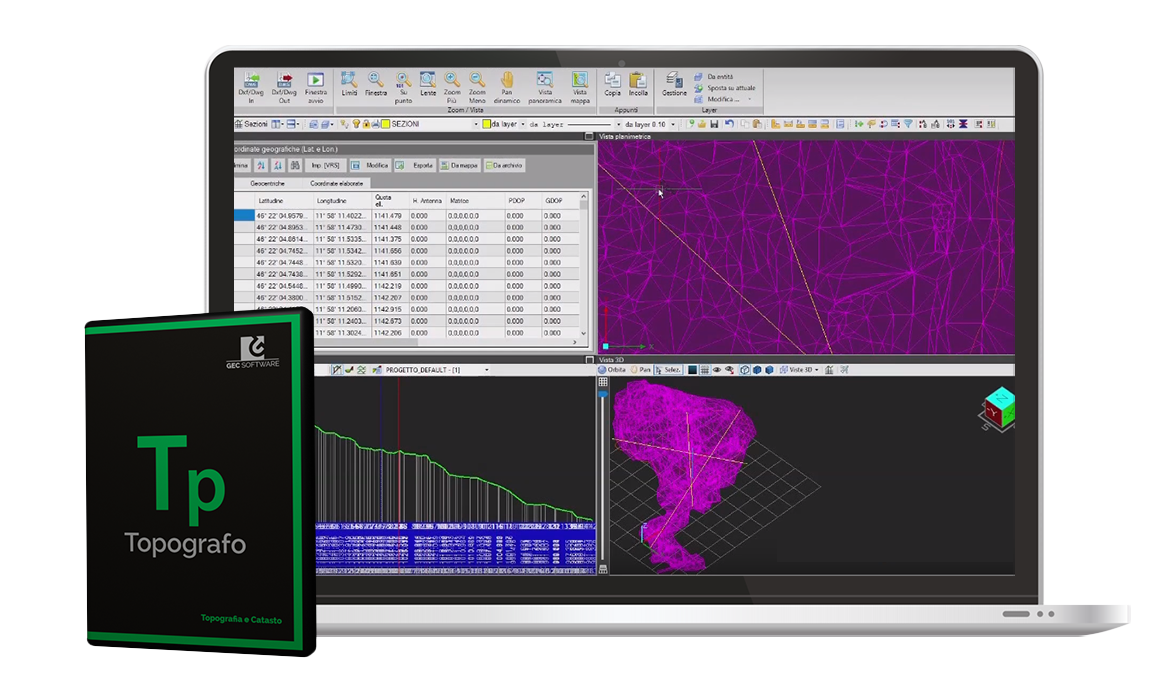This screenshot has height=678, width=1160.
Task: Click the 3D view orientation cube
Action: (x=998, y=409)
